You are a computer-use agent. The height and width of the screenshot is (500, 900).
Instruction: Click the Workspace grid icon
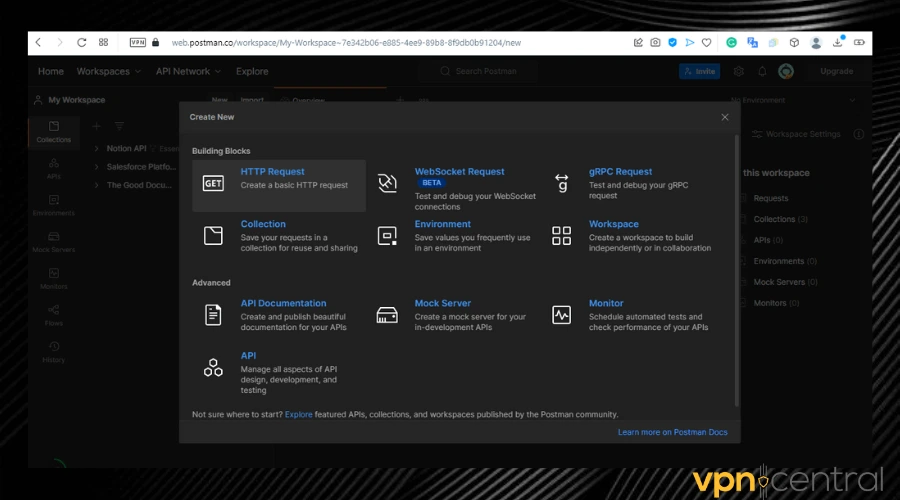pyautogui.click(x=561, y=235)
